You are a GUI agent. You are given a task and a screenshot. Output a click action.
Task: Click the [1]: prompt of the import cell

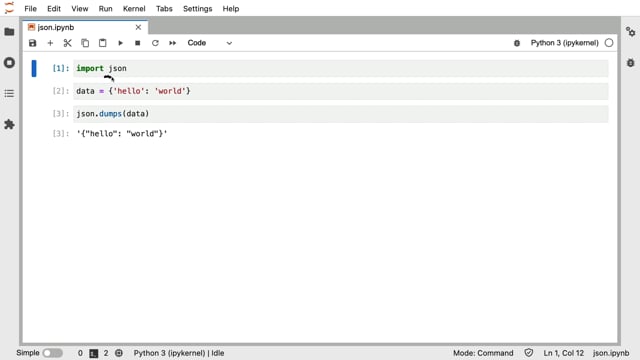pos(61,68)
